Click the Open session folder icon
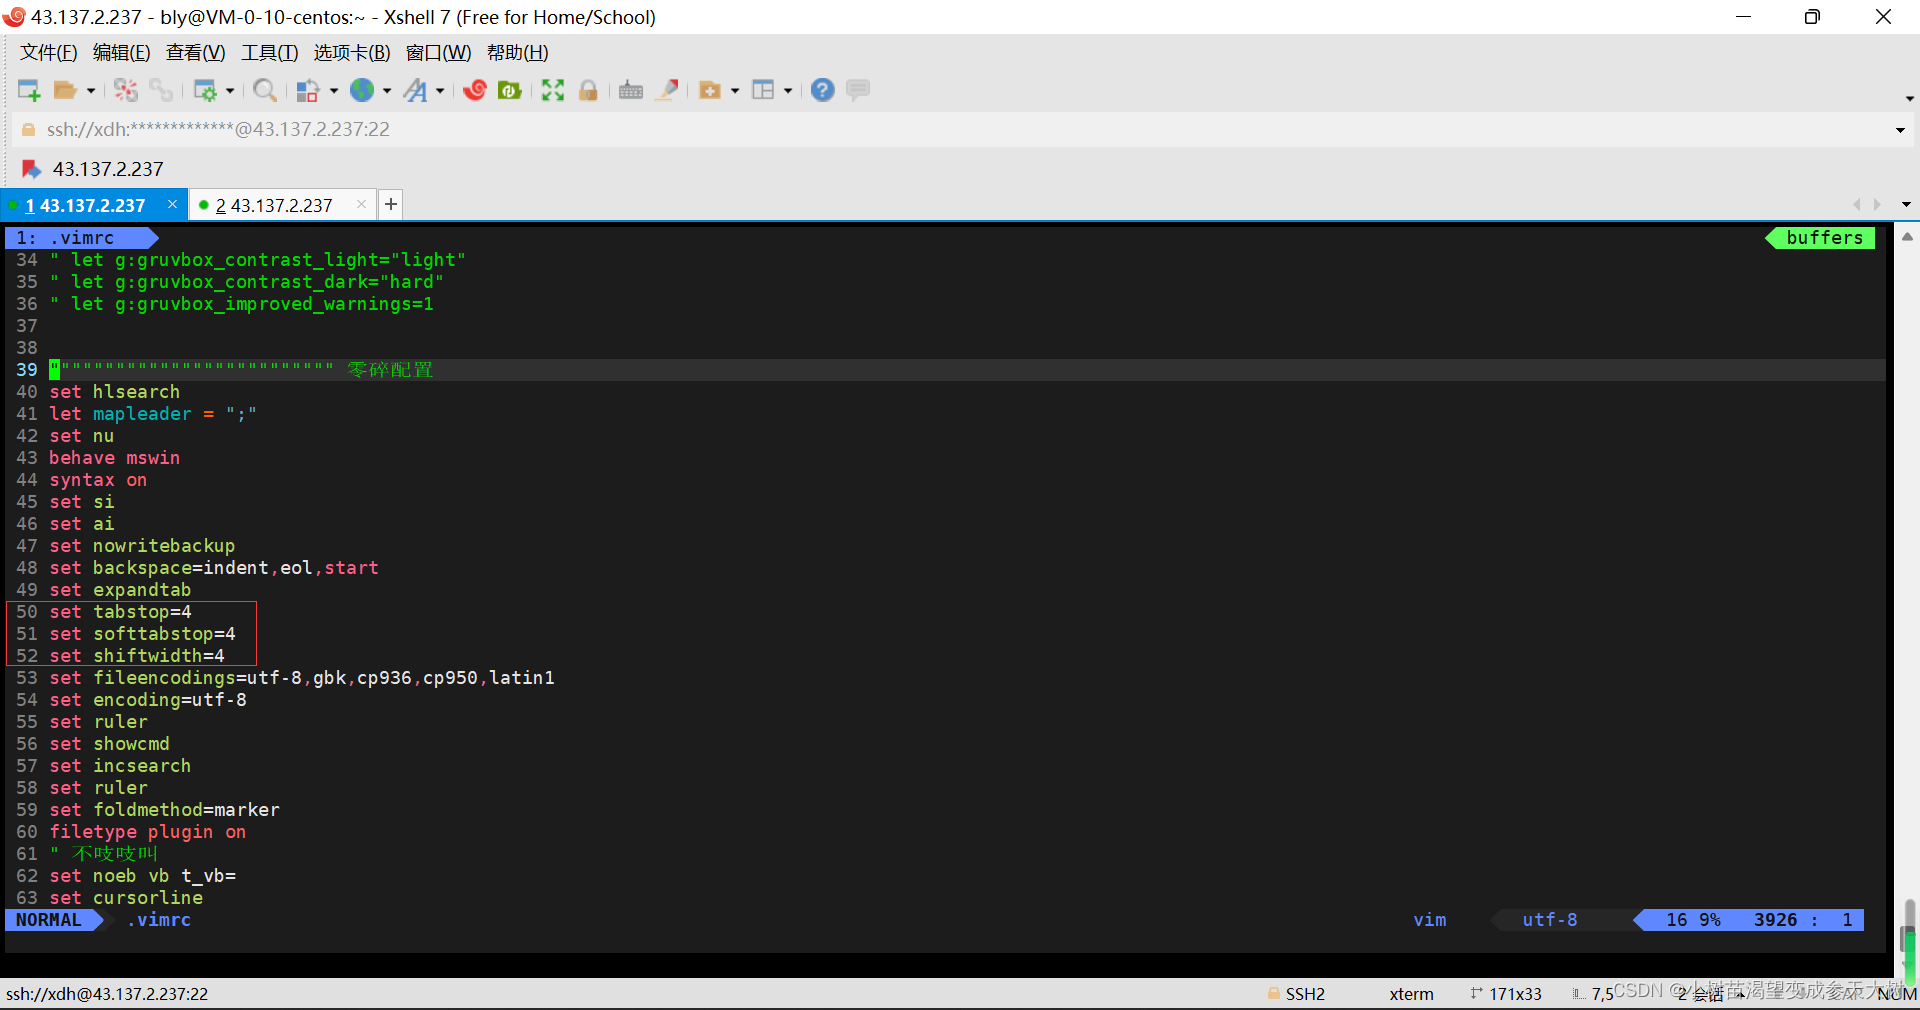 65,90
